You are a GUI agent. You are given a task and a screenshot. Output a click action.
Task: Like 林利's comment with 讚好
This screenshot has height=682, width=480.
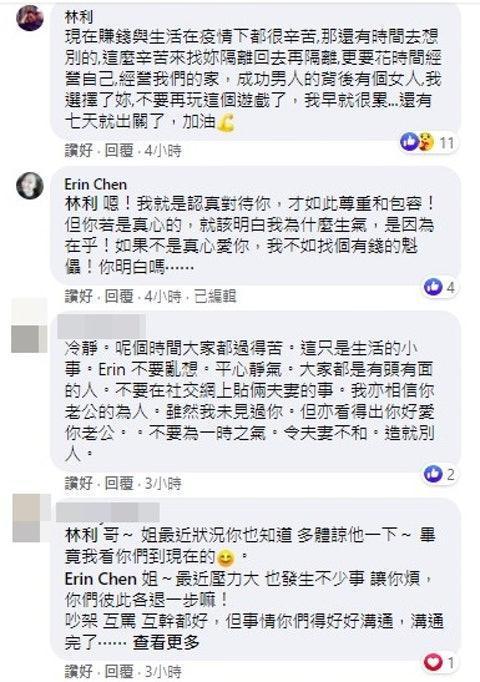[x=79, y=151]
